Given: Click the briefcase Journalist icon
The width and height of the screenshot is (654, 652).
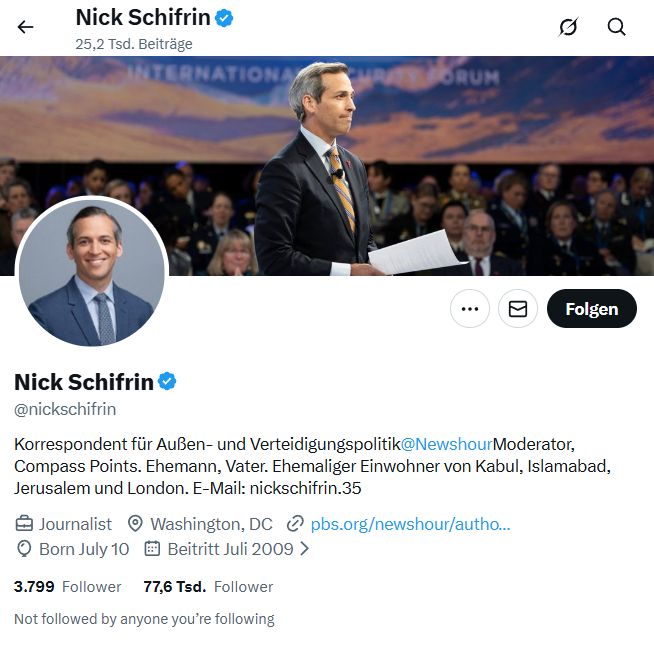Looking at the screenshot, I should click(24, 524).
